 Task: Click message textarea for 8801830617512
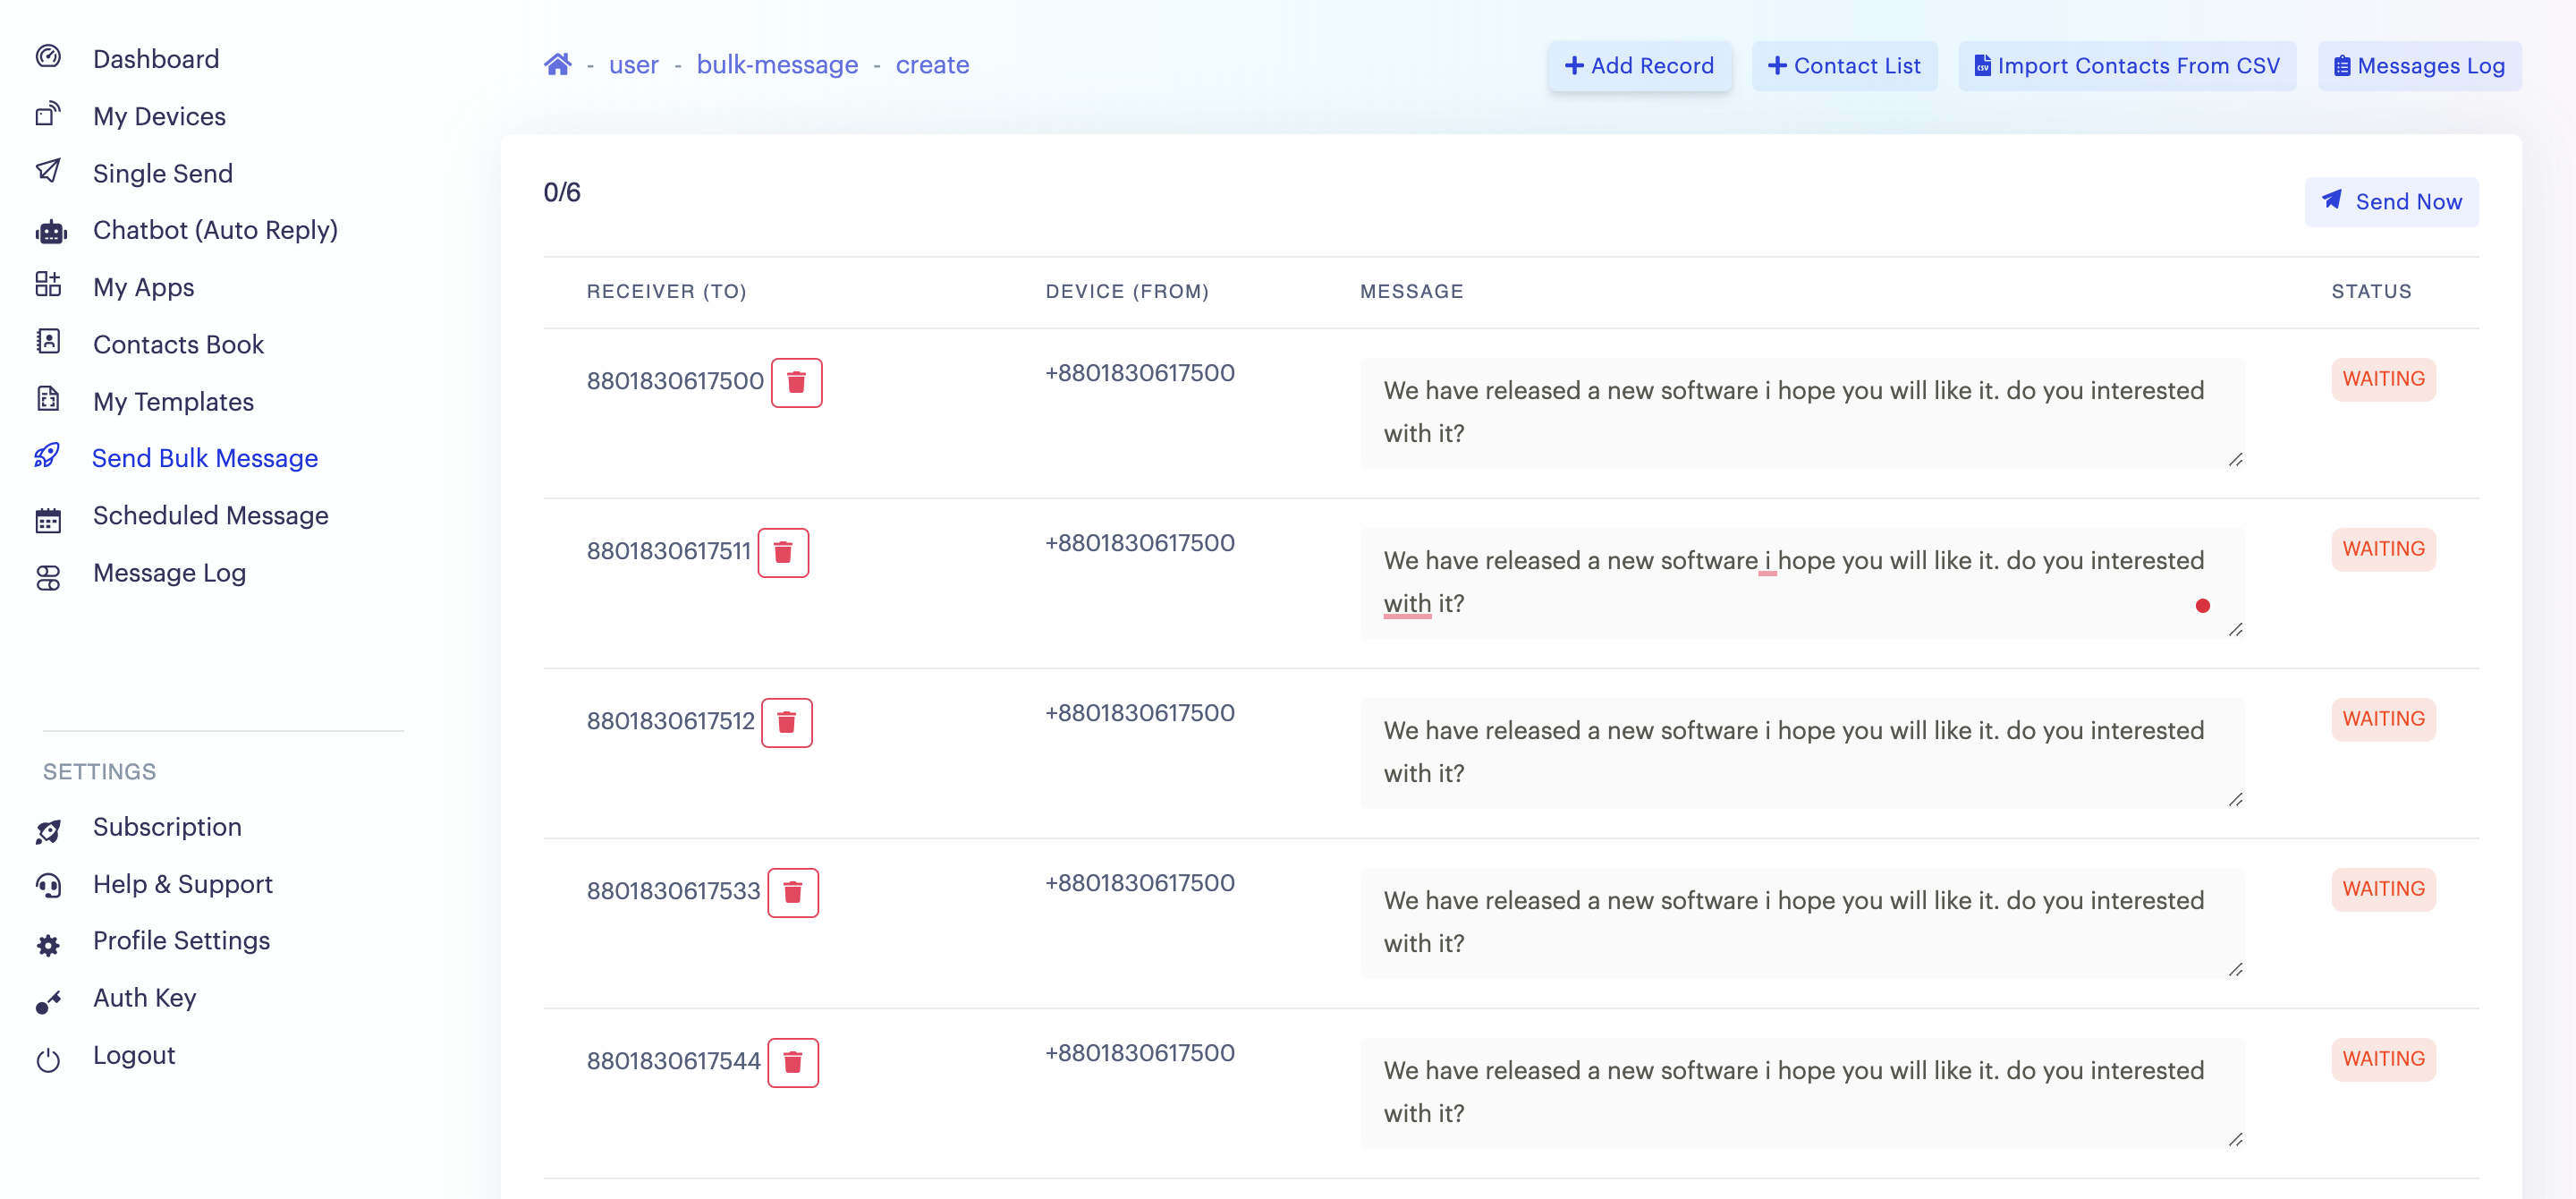pyautogui.click(x=1800, y=752)
